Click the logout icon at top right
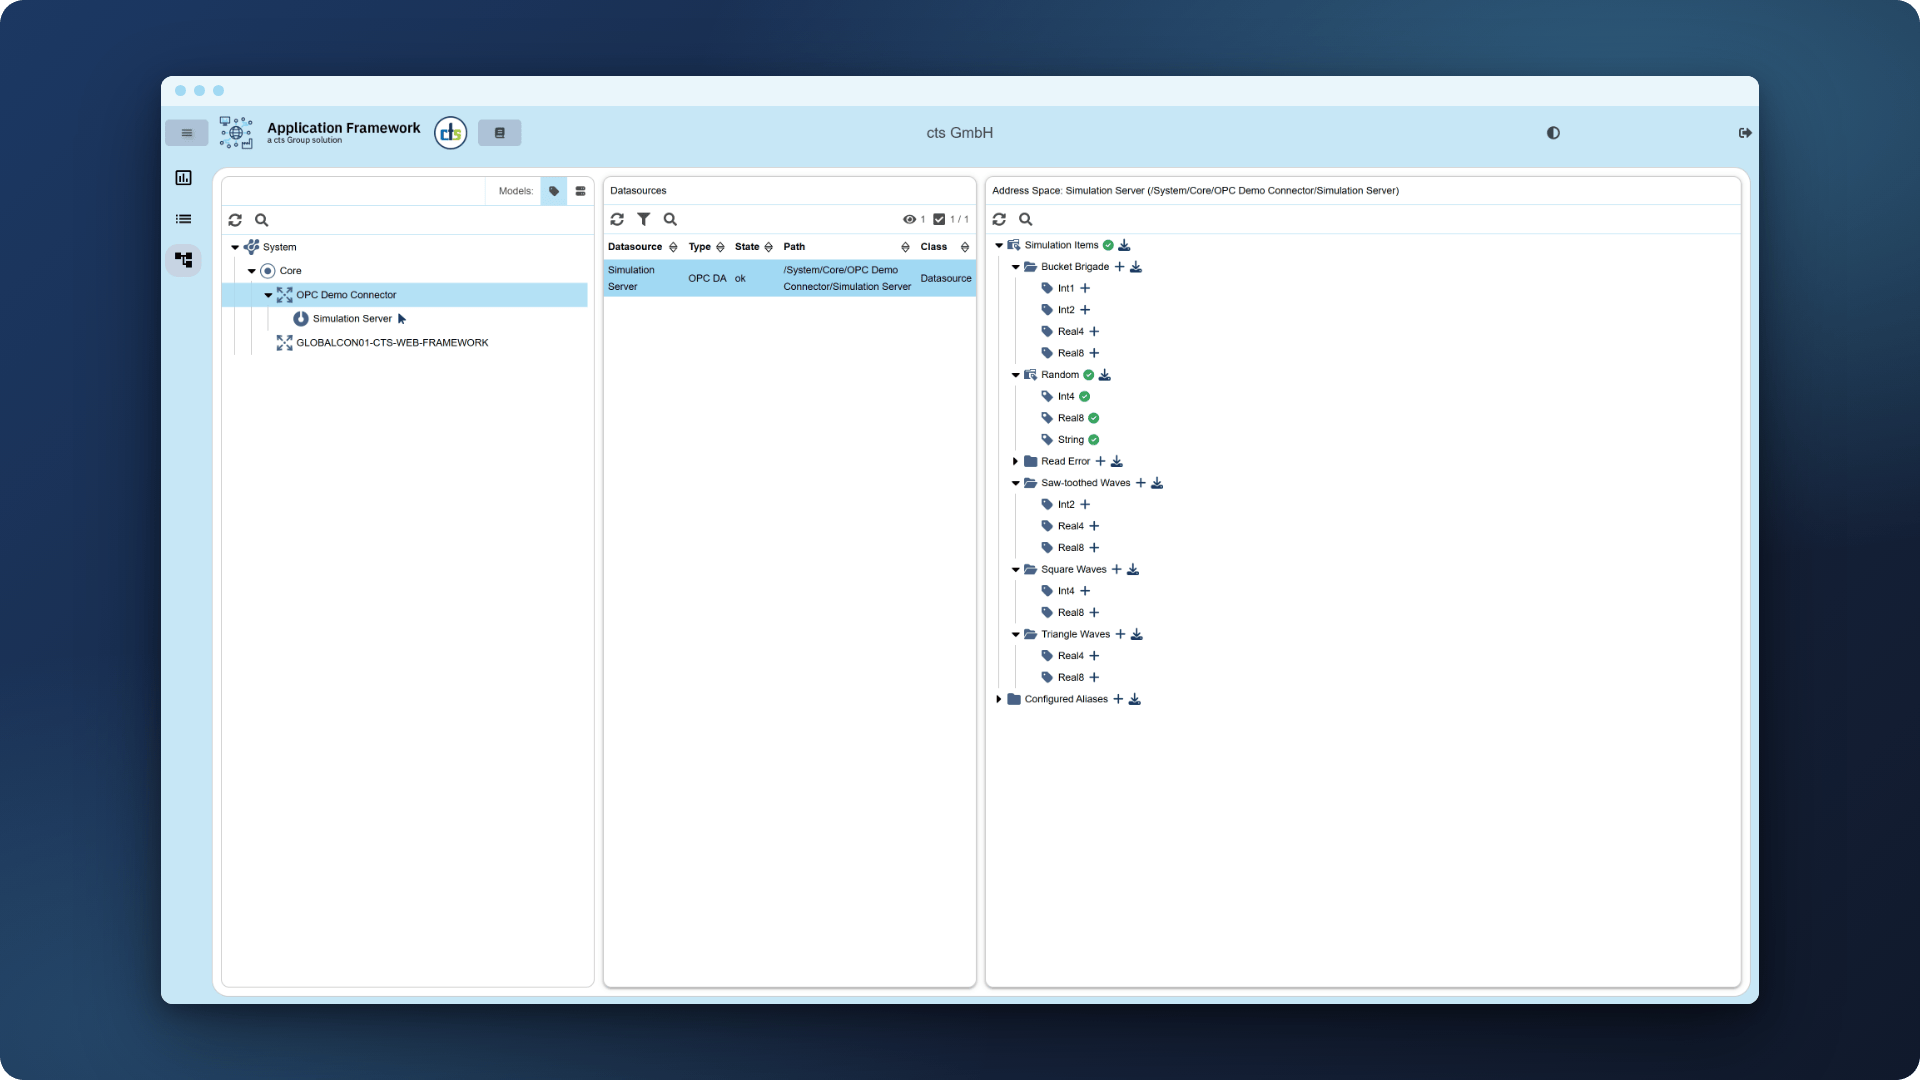The image size is (1920, 1080). (x=1745, y=133)
